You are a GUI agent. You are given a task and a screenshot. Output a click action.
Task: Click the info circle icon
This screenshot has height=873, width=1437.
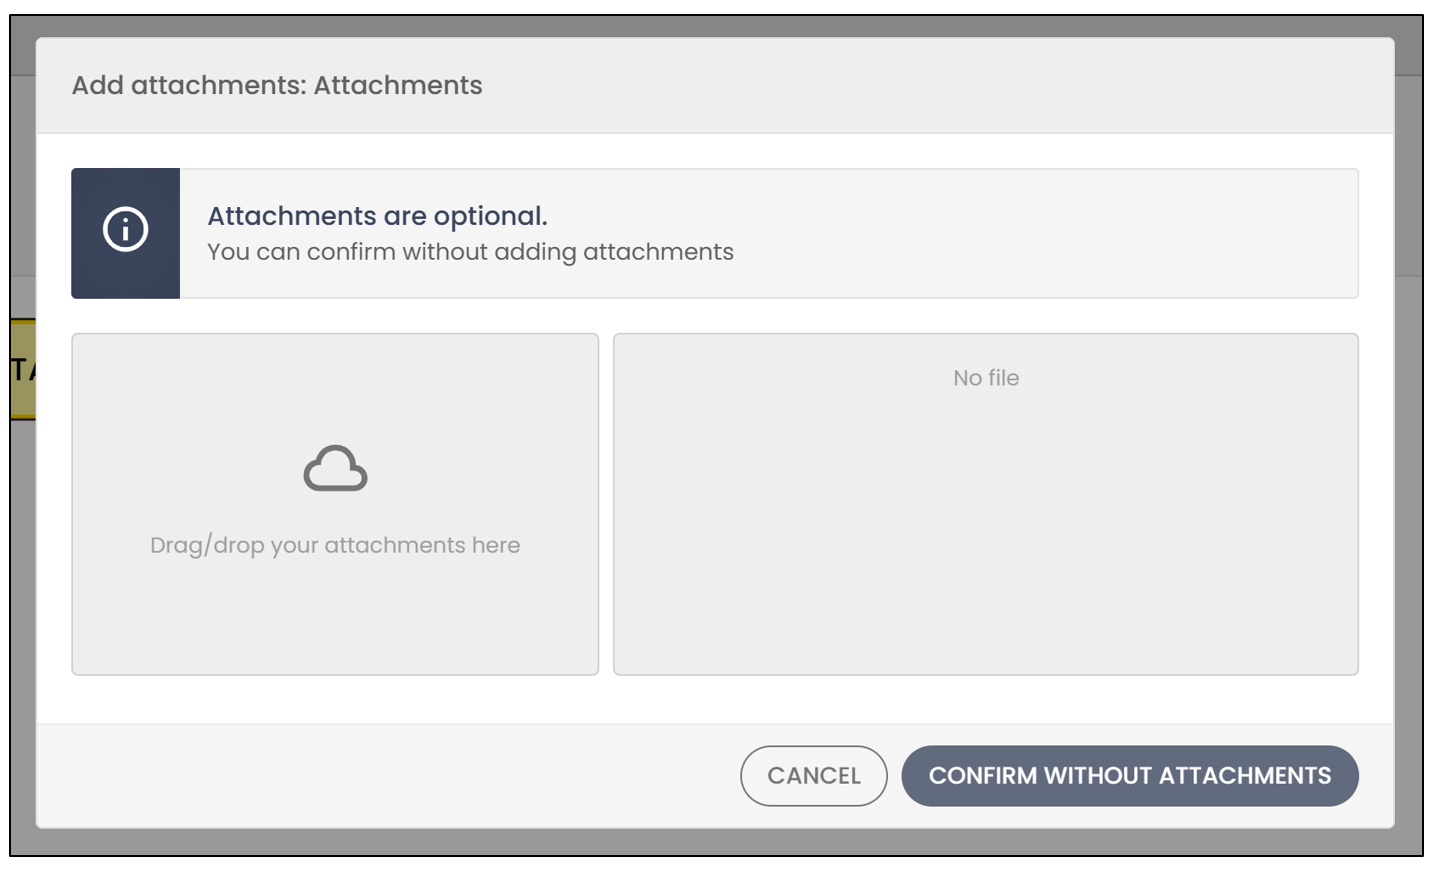[126, 229]
